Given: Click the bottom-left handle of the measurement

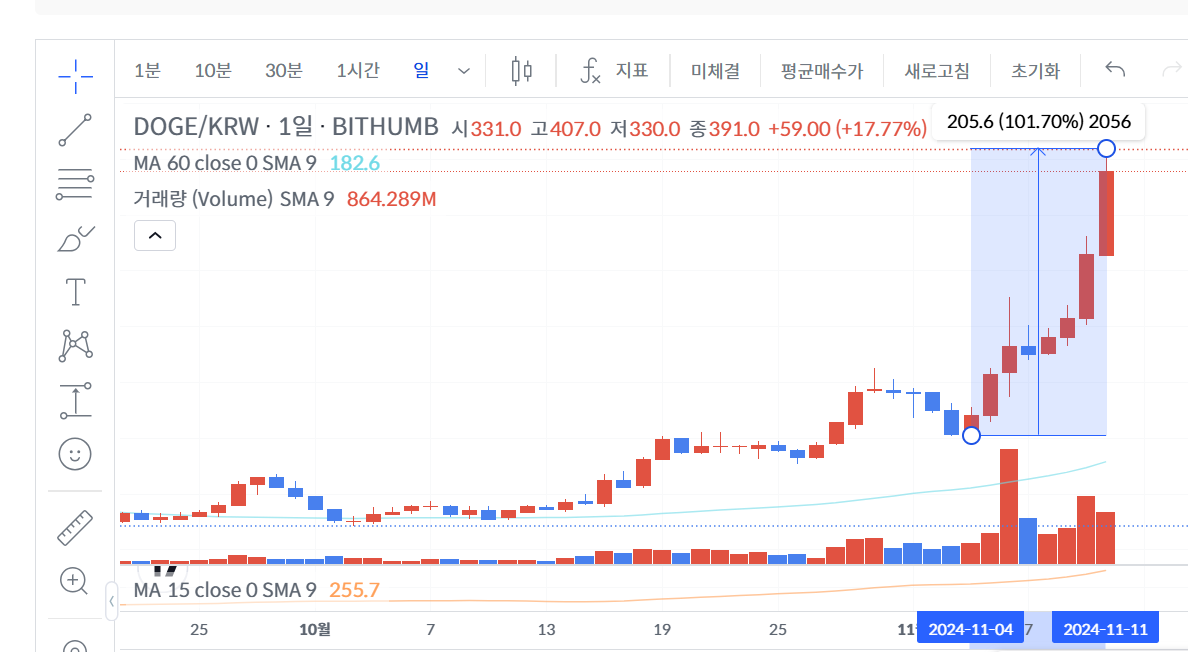Looking at the screenshot, I should [x=971, y=435].
